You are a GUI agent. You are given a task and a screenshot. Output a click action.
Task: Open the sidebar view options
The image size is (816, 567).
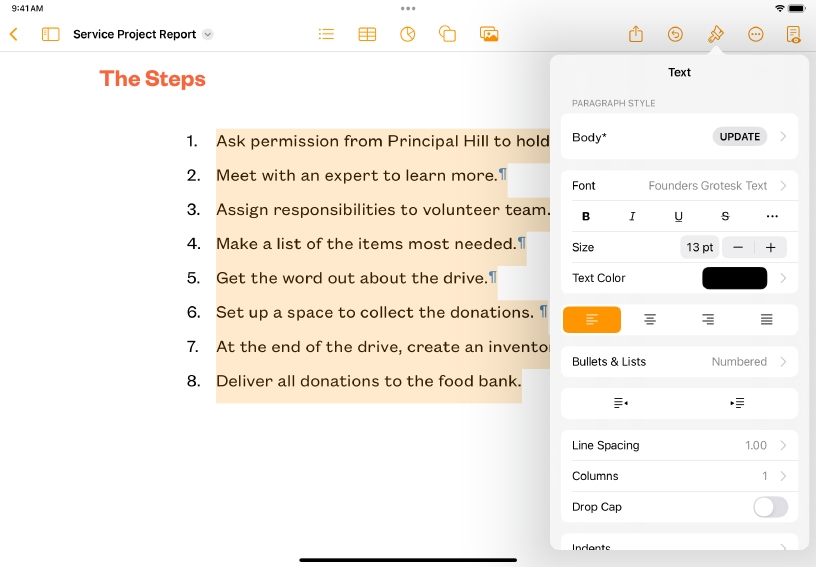pos(50,34)
